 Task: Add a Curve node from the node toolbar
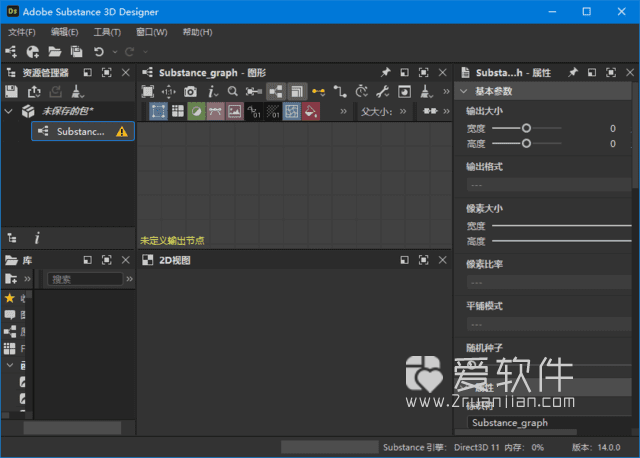pyautogui.click(x=216, y=111)
